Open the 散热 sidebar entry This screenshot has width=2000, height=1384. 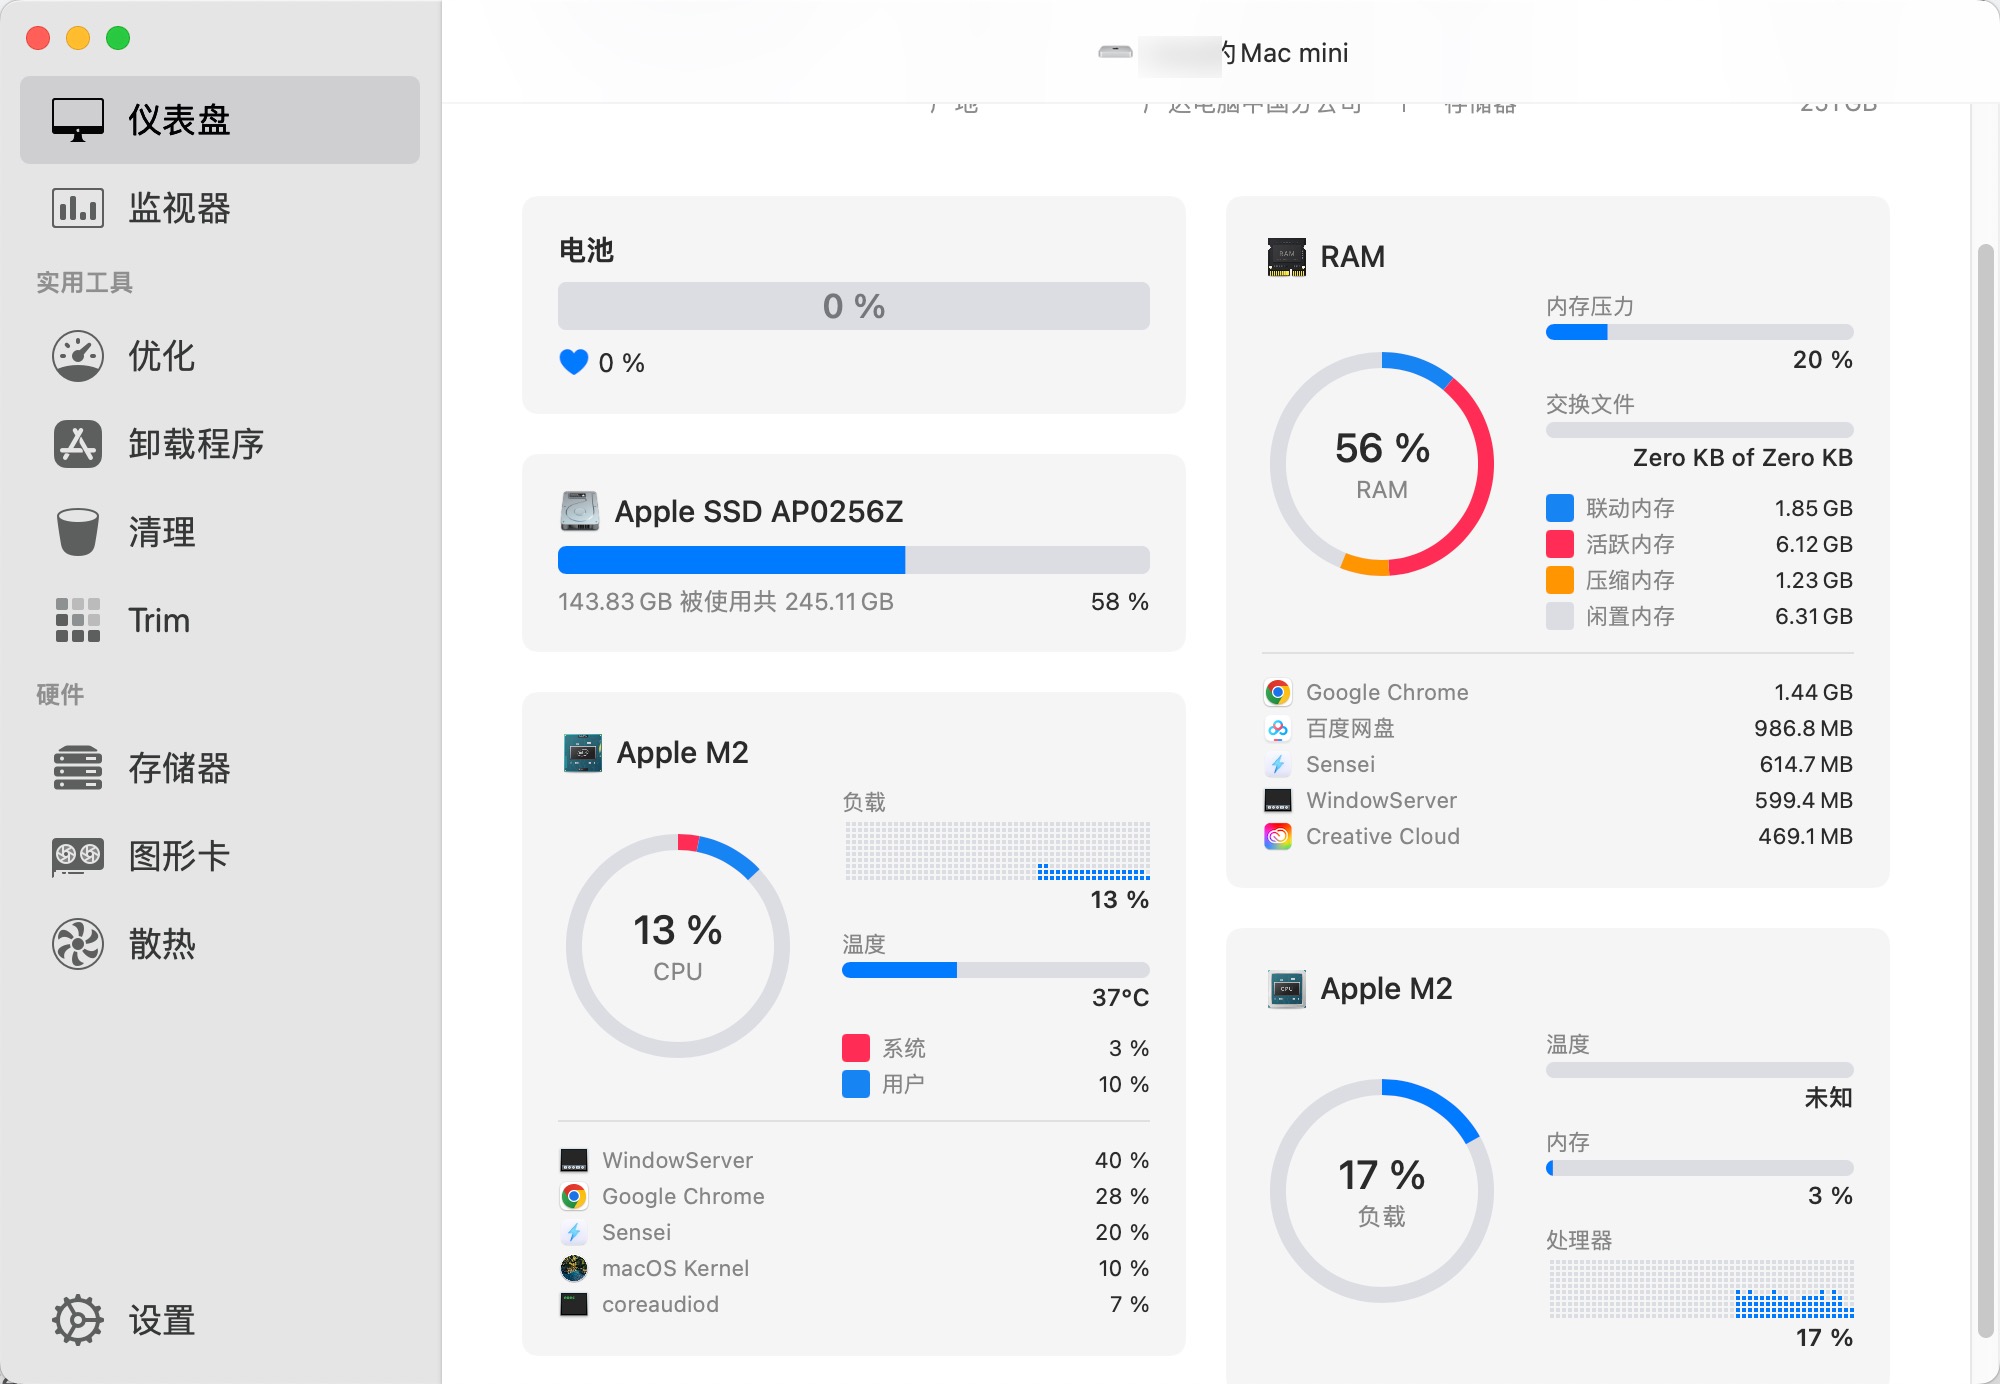tap(220, 944)
